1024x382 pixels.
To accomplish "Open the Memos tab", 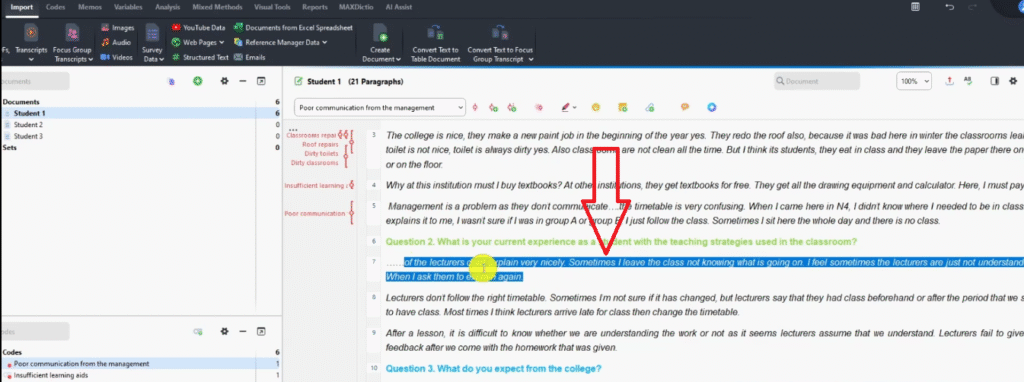I will tap(89, 7).
